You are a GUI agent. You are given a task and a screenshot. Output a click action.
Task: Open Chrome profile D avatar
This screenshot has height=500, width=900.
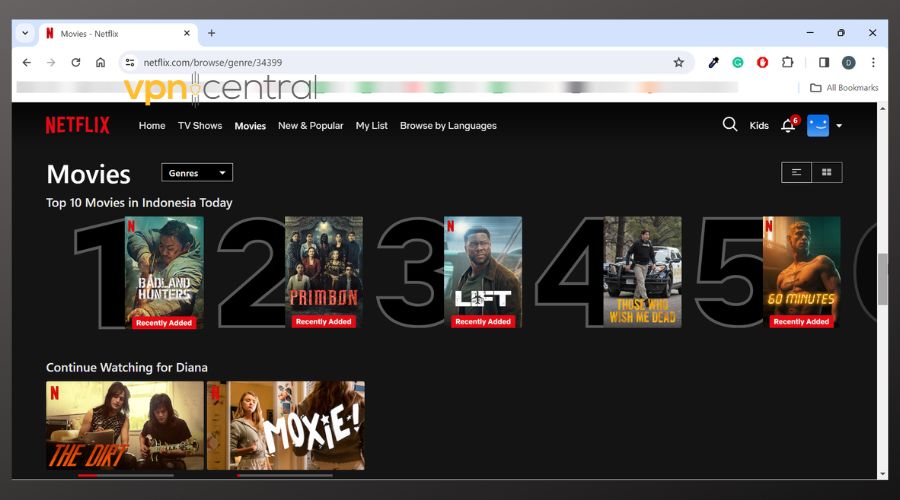pos(848,63)
